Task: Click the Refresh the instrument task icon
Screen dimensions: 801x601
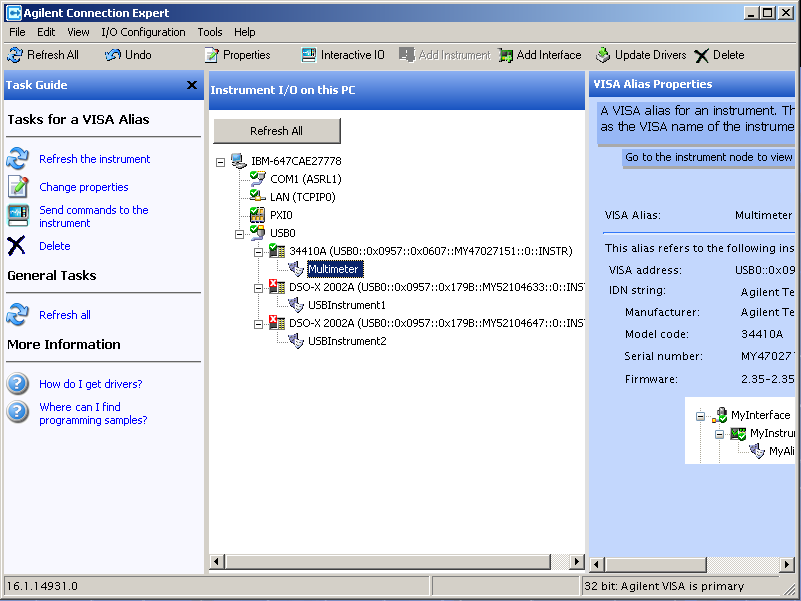Action: coord(17,159)
